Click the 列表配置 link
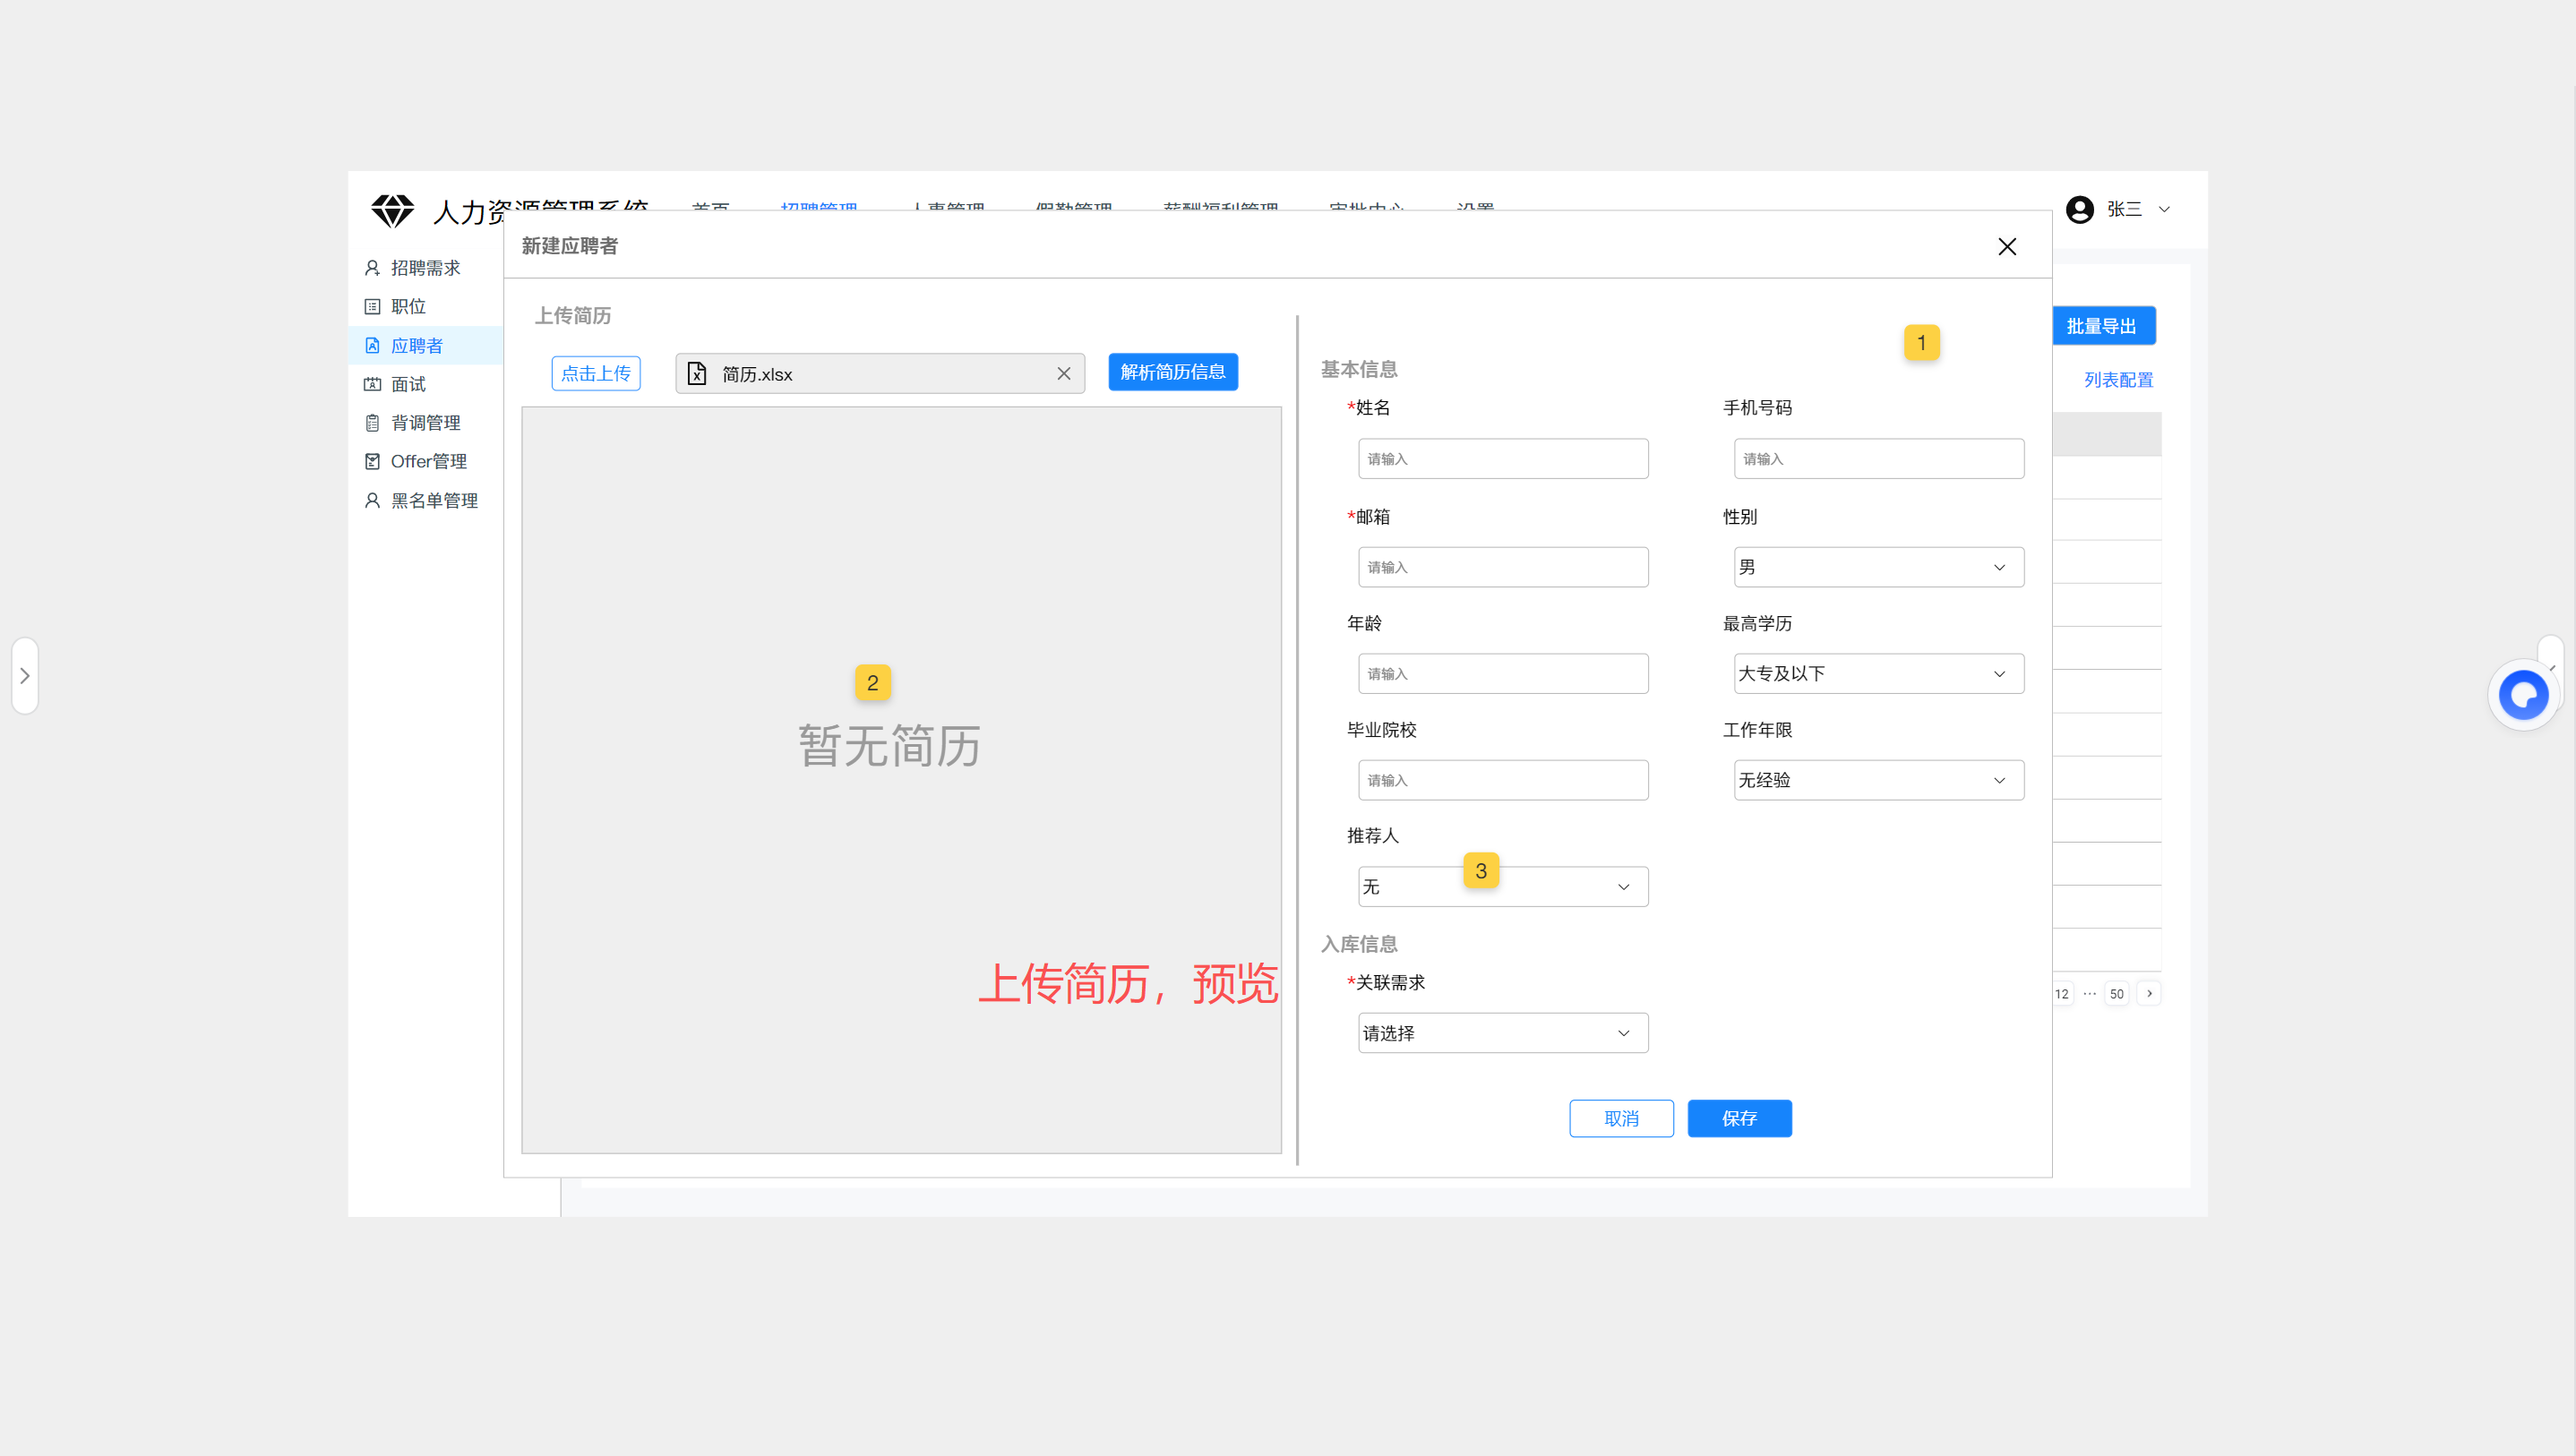 pos(2118,380)
